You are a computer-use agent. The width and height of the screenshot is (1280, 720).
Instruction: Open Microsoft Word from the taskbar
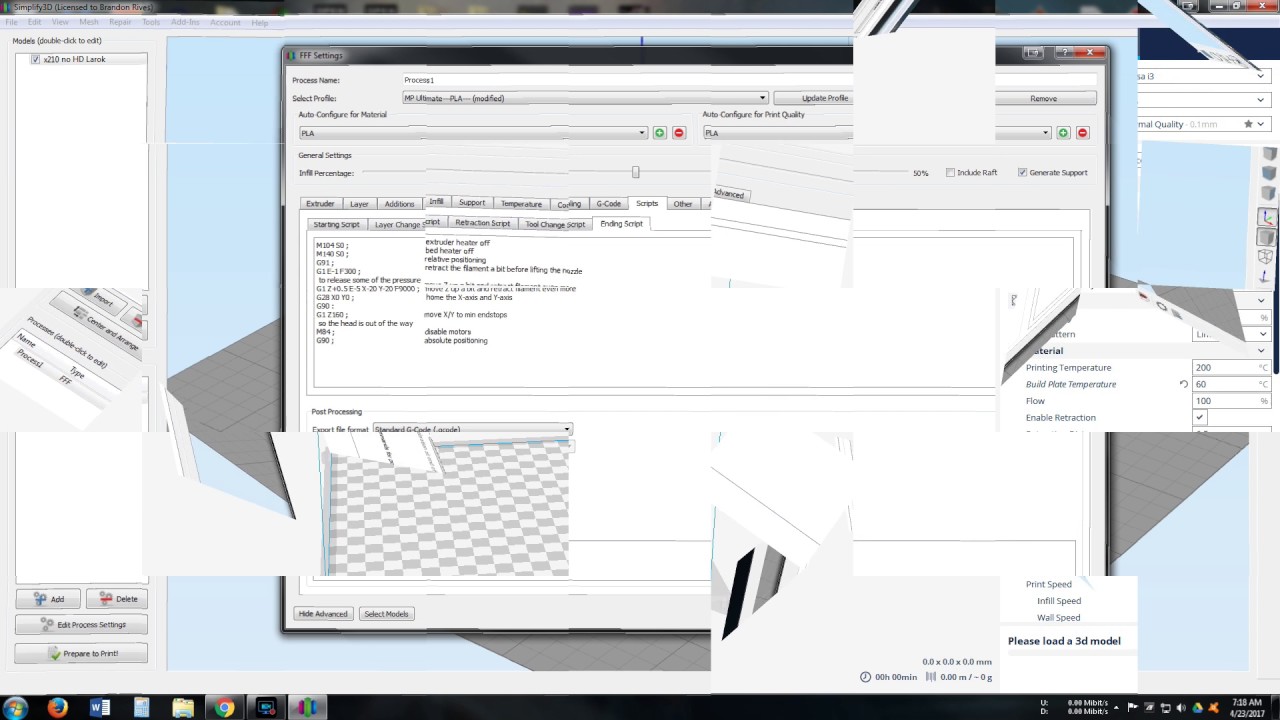click(x=99, y=707)
